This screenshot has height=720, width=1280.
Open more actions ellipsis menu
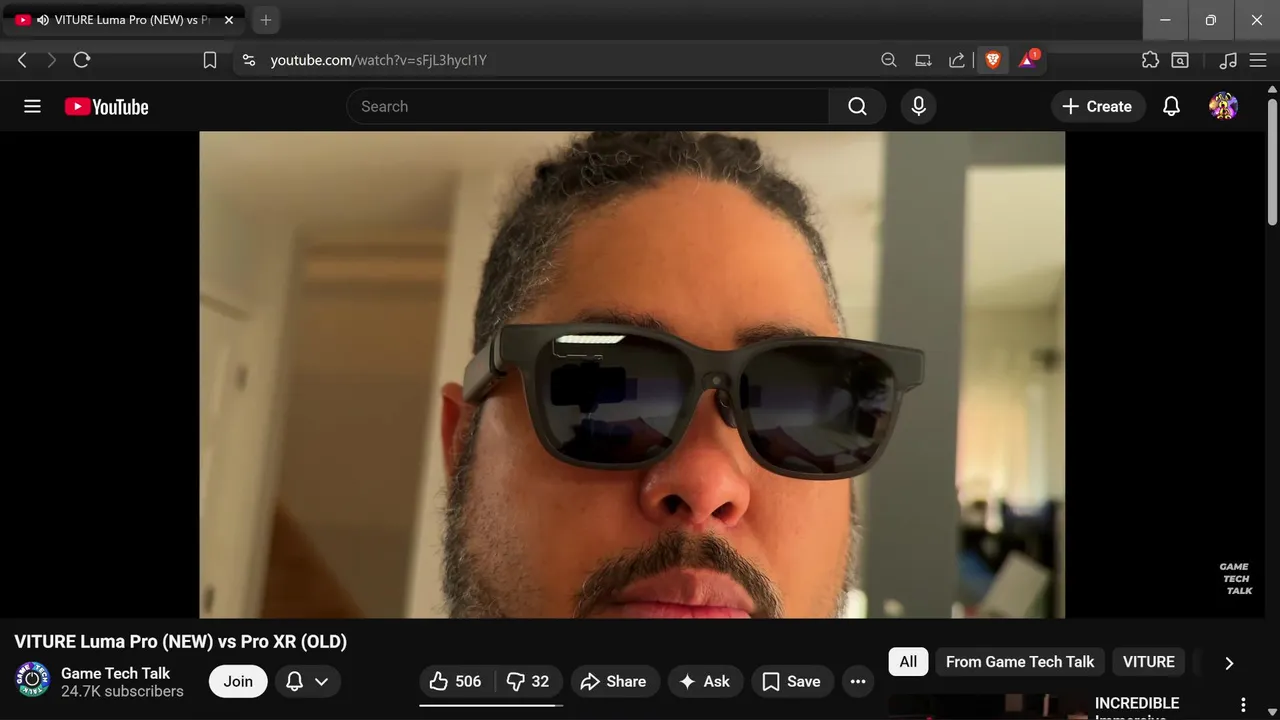pyautogui.click(x=858, y=681)
